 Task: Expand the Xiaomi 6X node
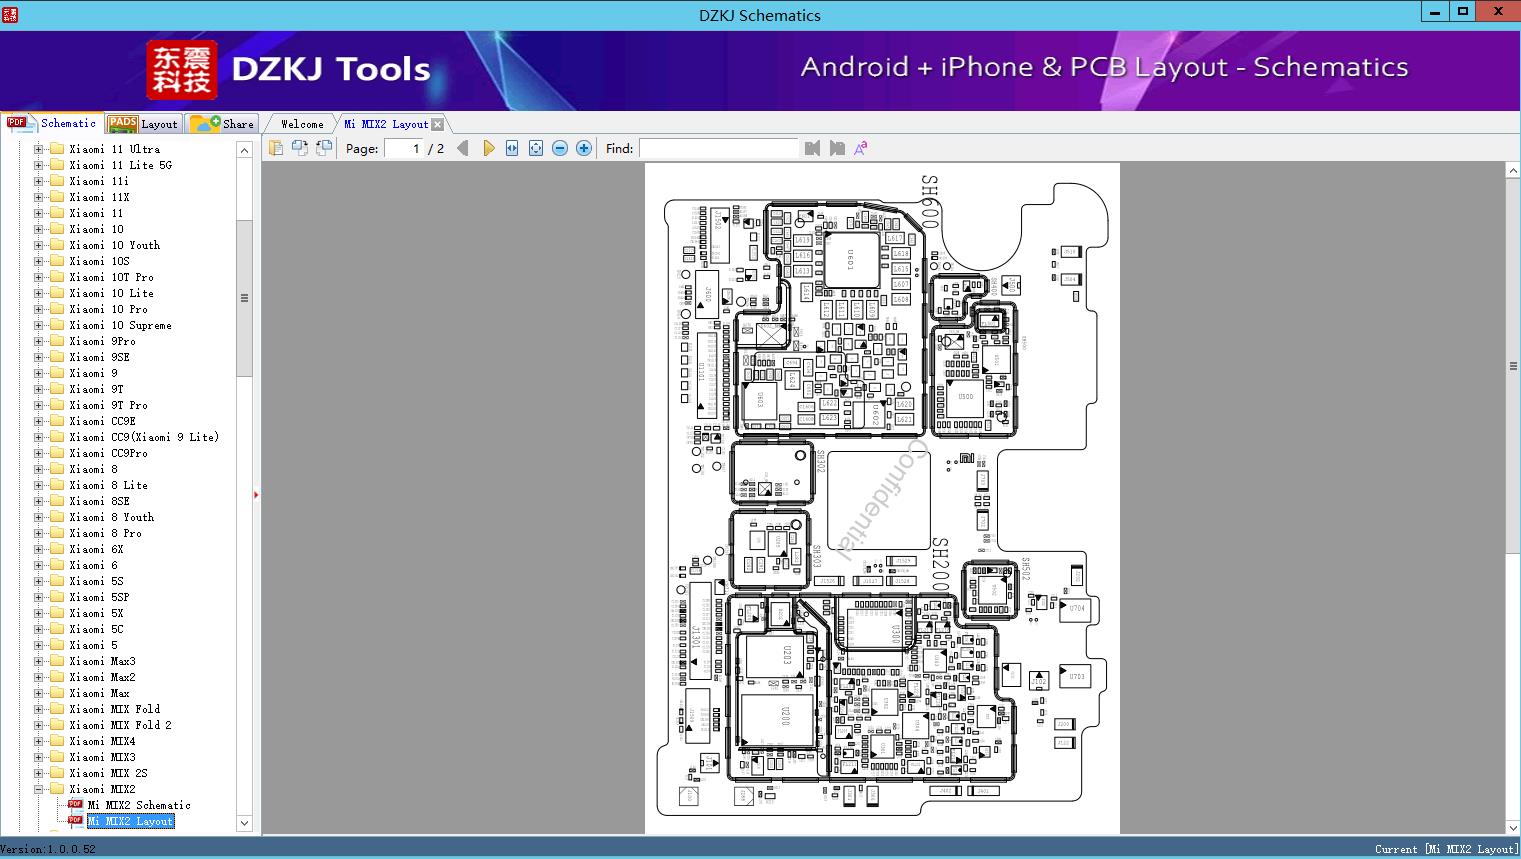(x=39, y=549)
